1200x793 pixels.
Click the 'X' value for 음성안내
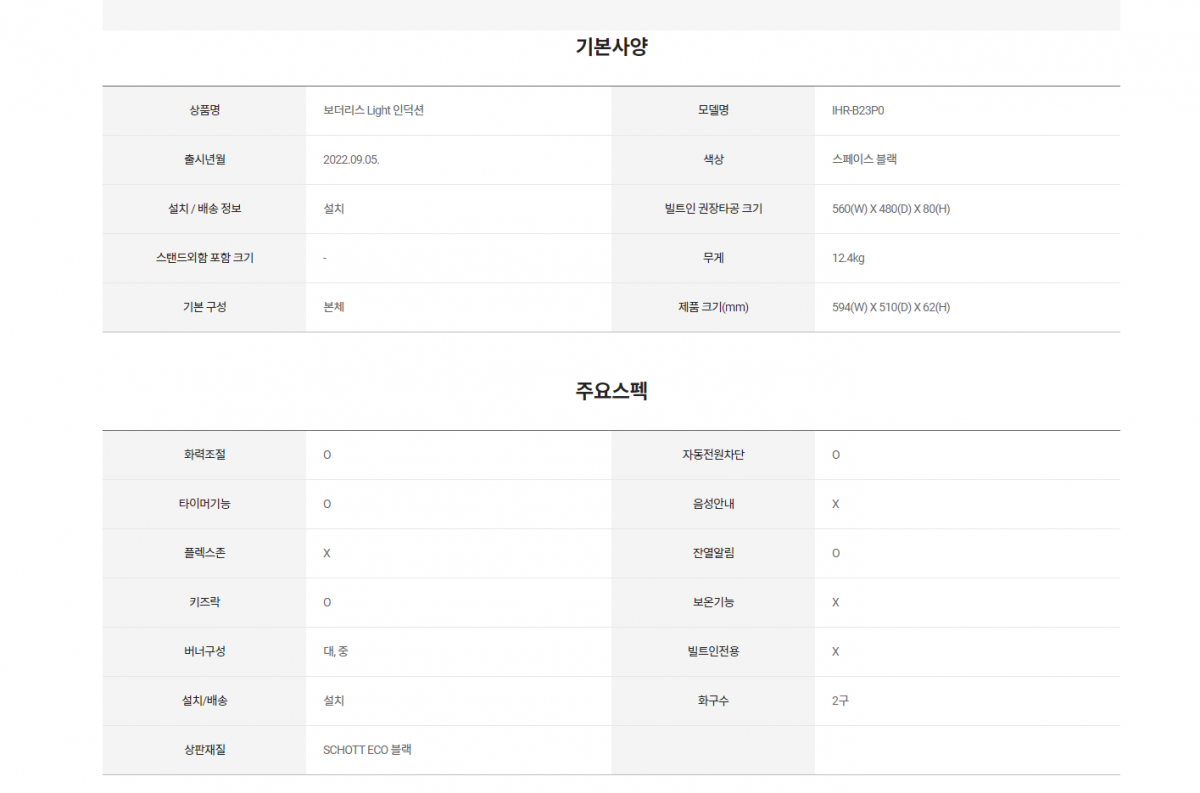click(836, 504)
